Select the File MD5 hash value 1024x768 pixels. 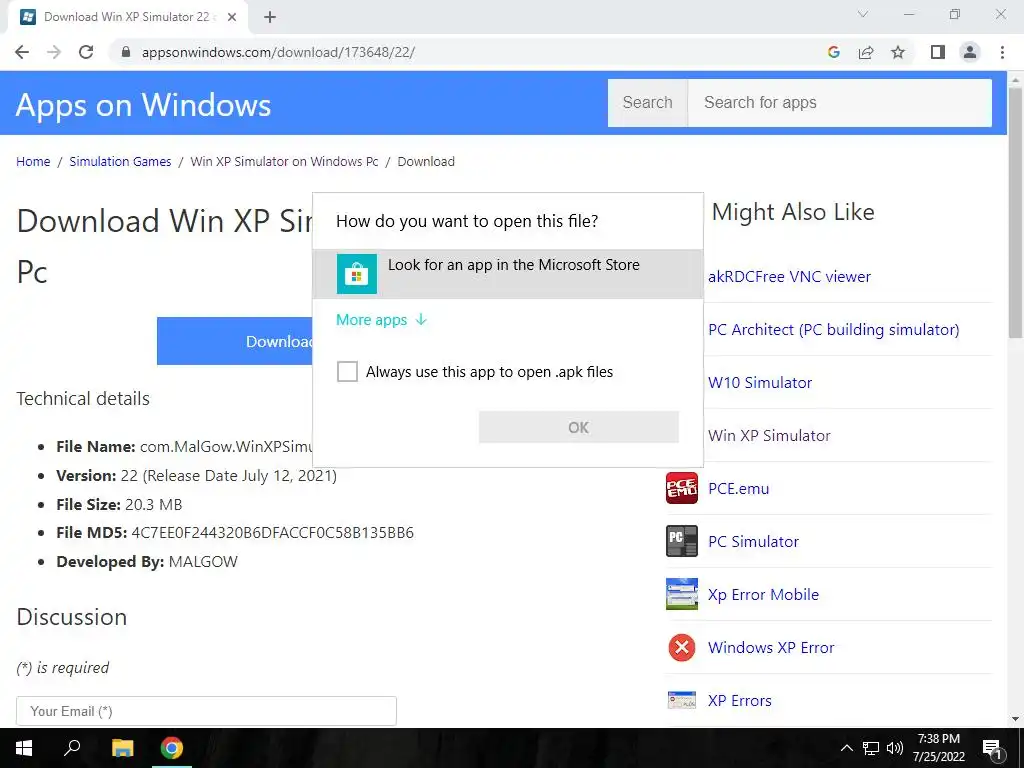(272, 533)
